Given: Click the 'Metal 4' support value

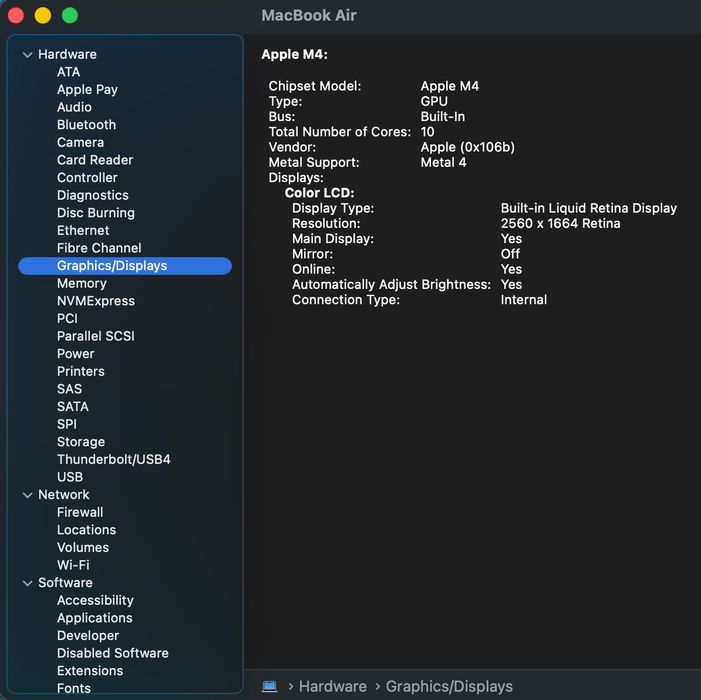Looking at the screenshot, I should pos(443,162).
